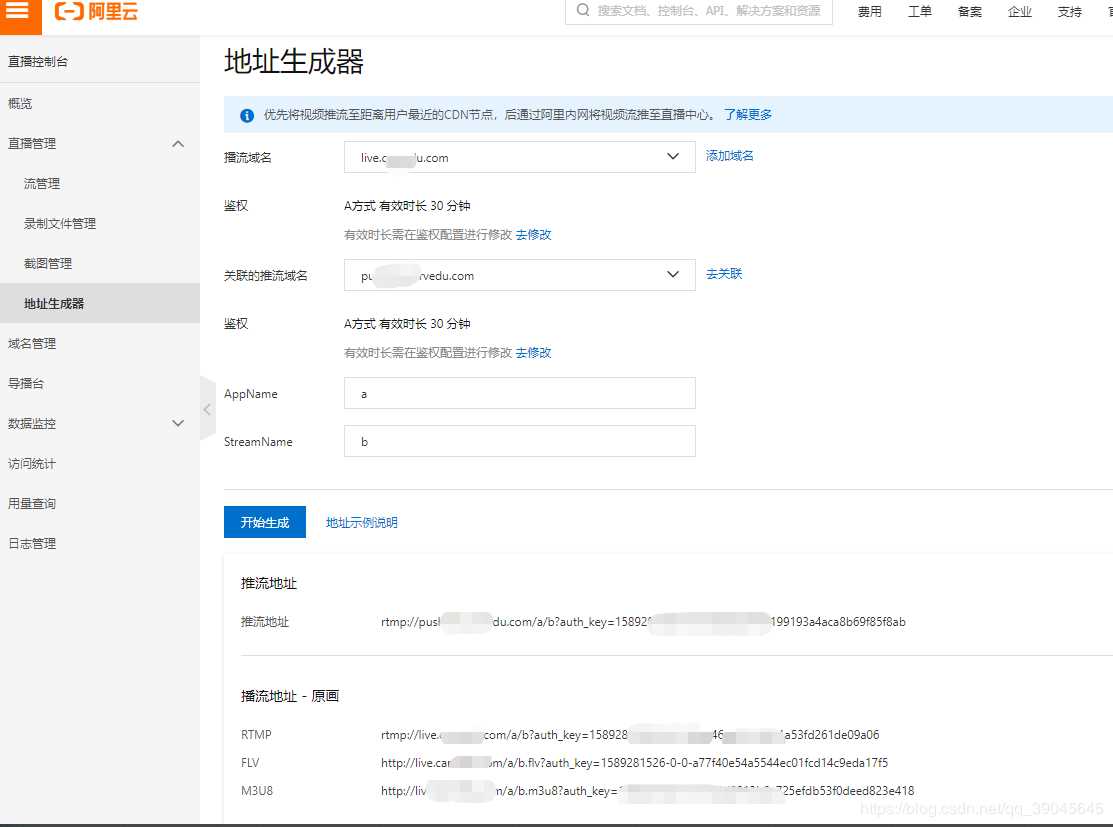Click the Alibaba Cloud logo
The height and width of the screenshot is (827, 1113).
click(95, 14)
